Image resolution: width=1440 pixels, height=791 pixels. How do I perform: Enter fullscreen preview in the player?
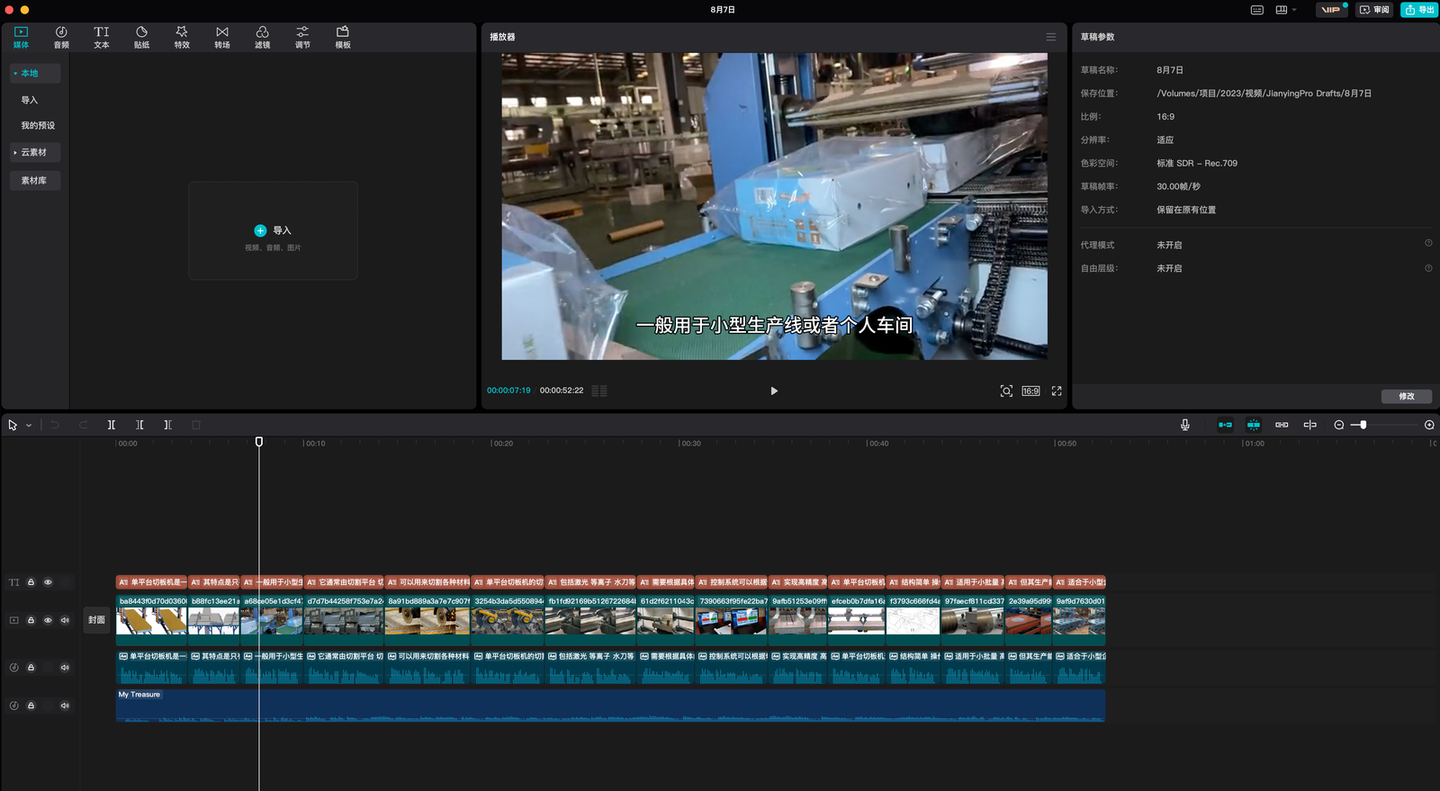pyautogui.click(x=1056, y=391)
